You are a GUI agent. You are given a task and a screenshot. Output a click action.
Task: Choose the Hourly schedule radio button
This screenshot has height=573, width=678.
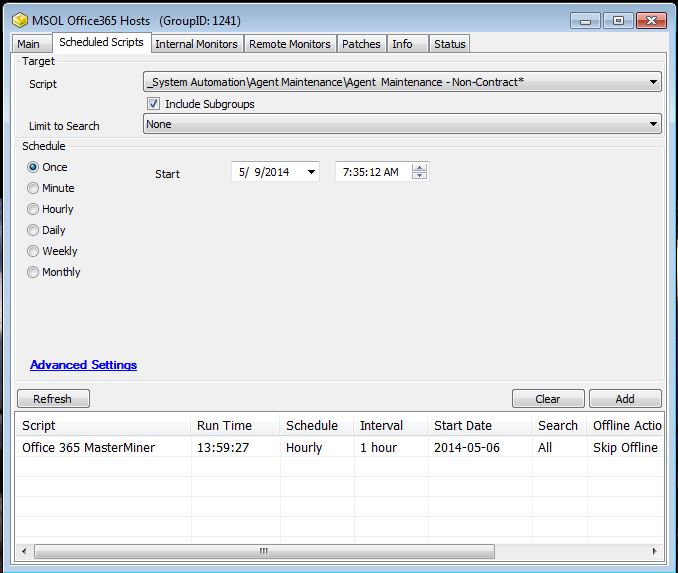coord(33,209)
